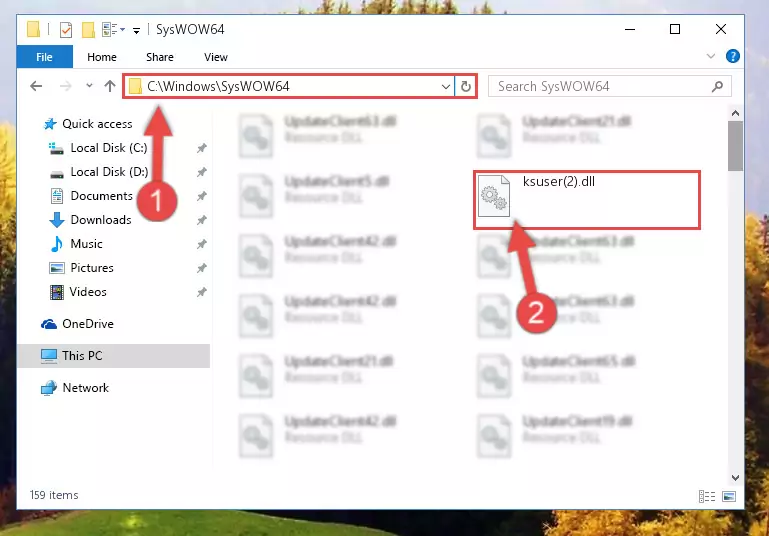Switch to Details view via status bar icon
Image resolution: width=769 pixels, height=536 pixels.
(707, 496)
